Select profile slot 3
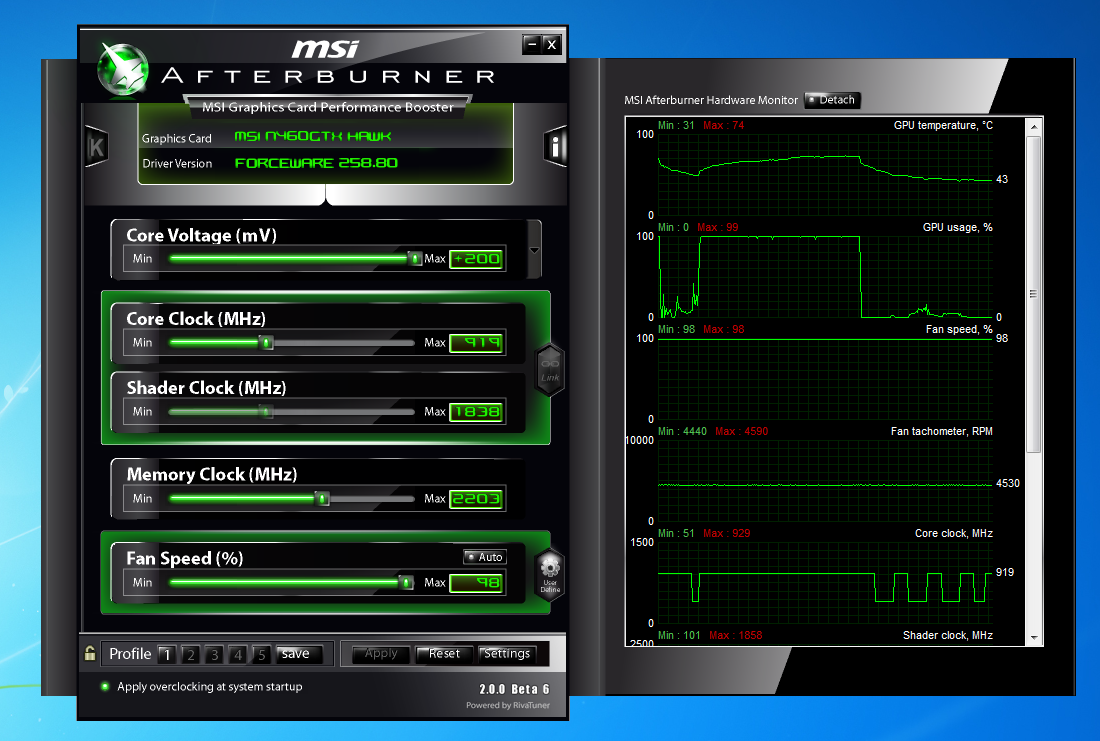Viewport: 1100px width, 741px height. pyautogui.click(x=214, y=654)
